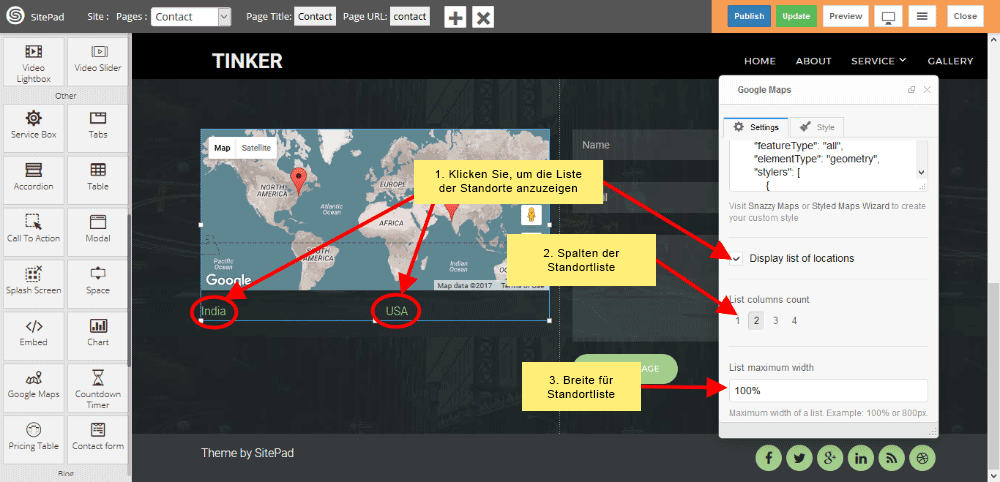1000x482 pixels.
Task: Pick the Call To Action widget
Action: pos(33,231)
